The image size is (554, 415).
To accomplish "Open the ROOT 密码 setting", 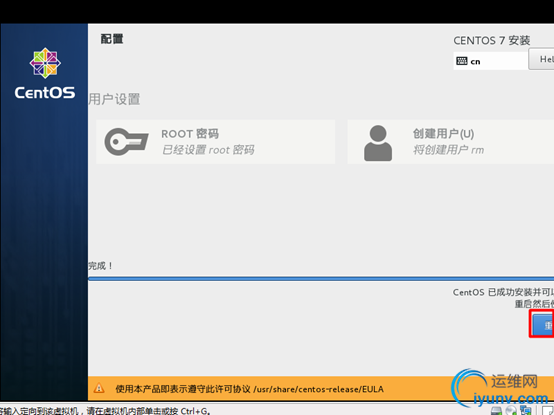I will [216, 142].
